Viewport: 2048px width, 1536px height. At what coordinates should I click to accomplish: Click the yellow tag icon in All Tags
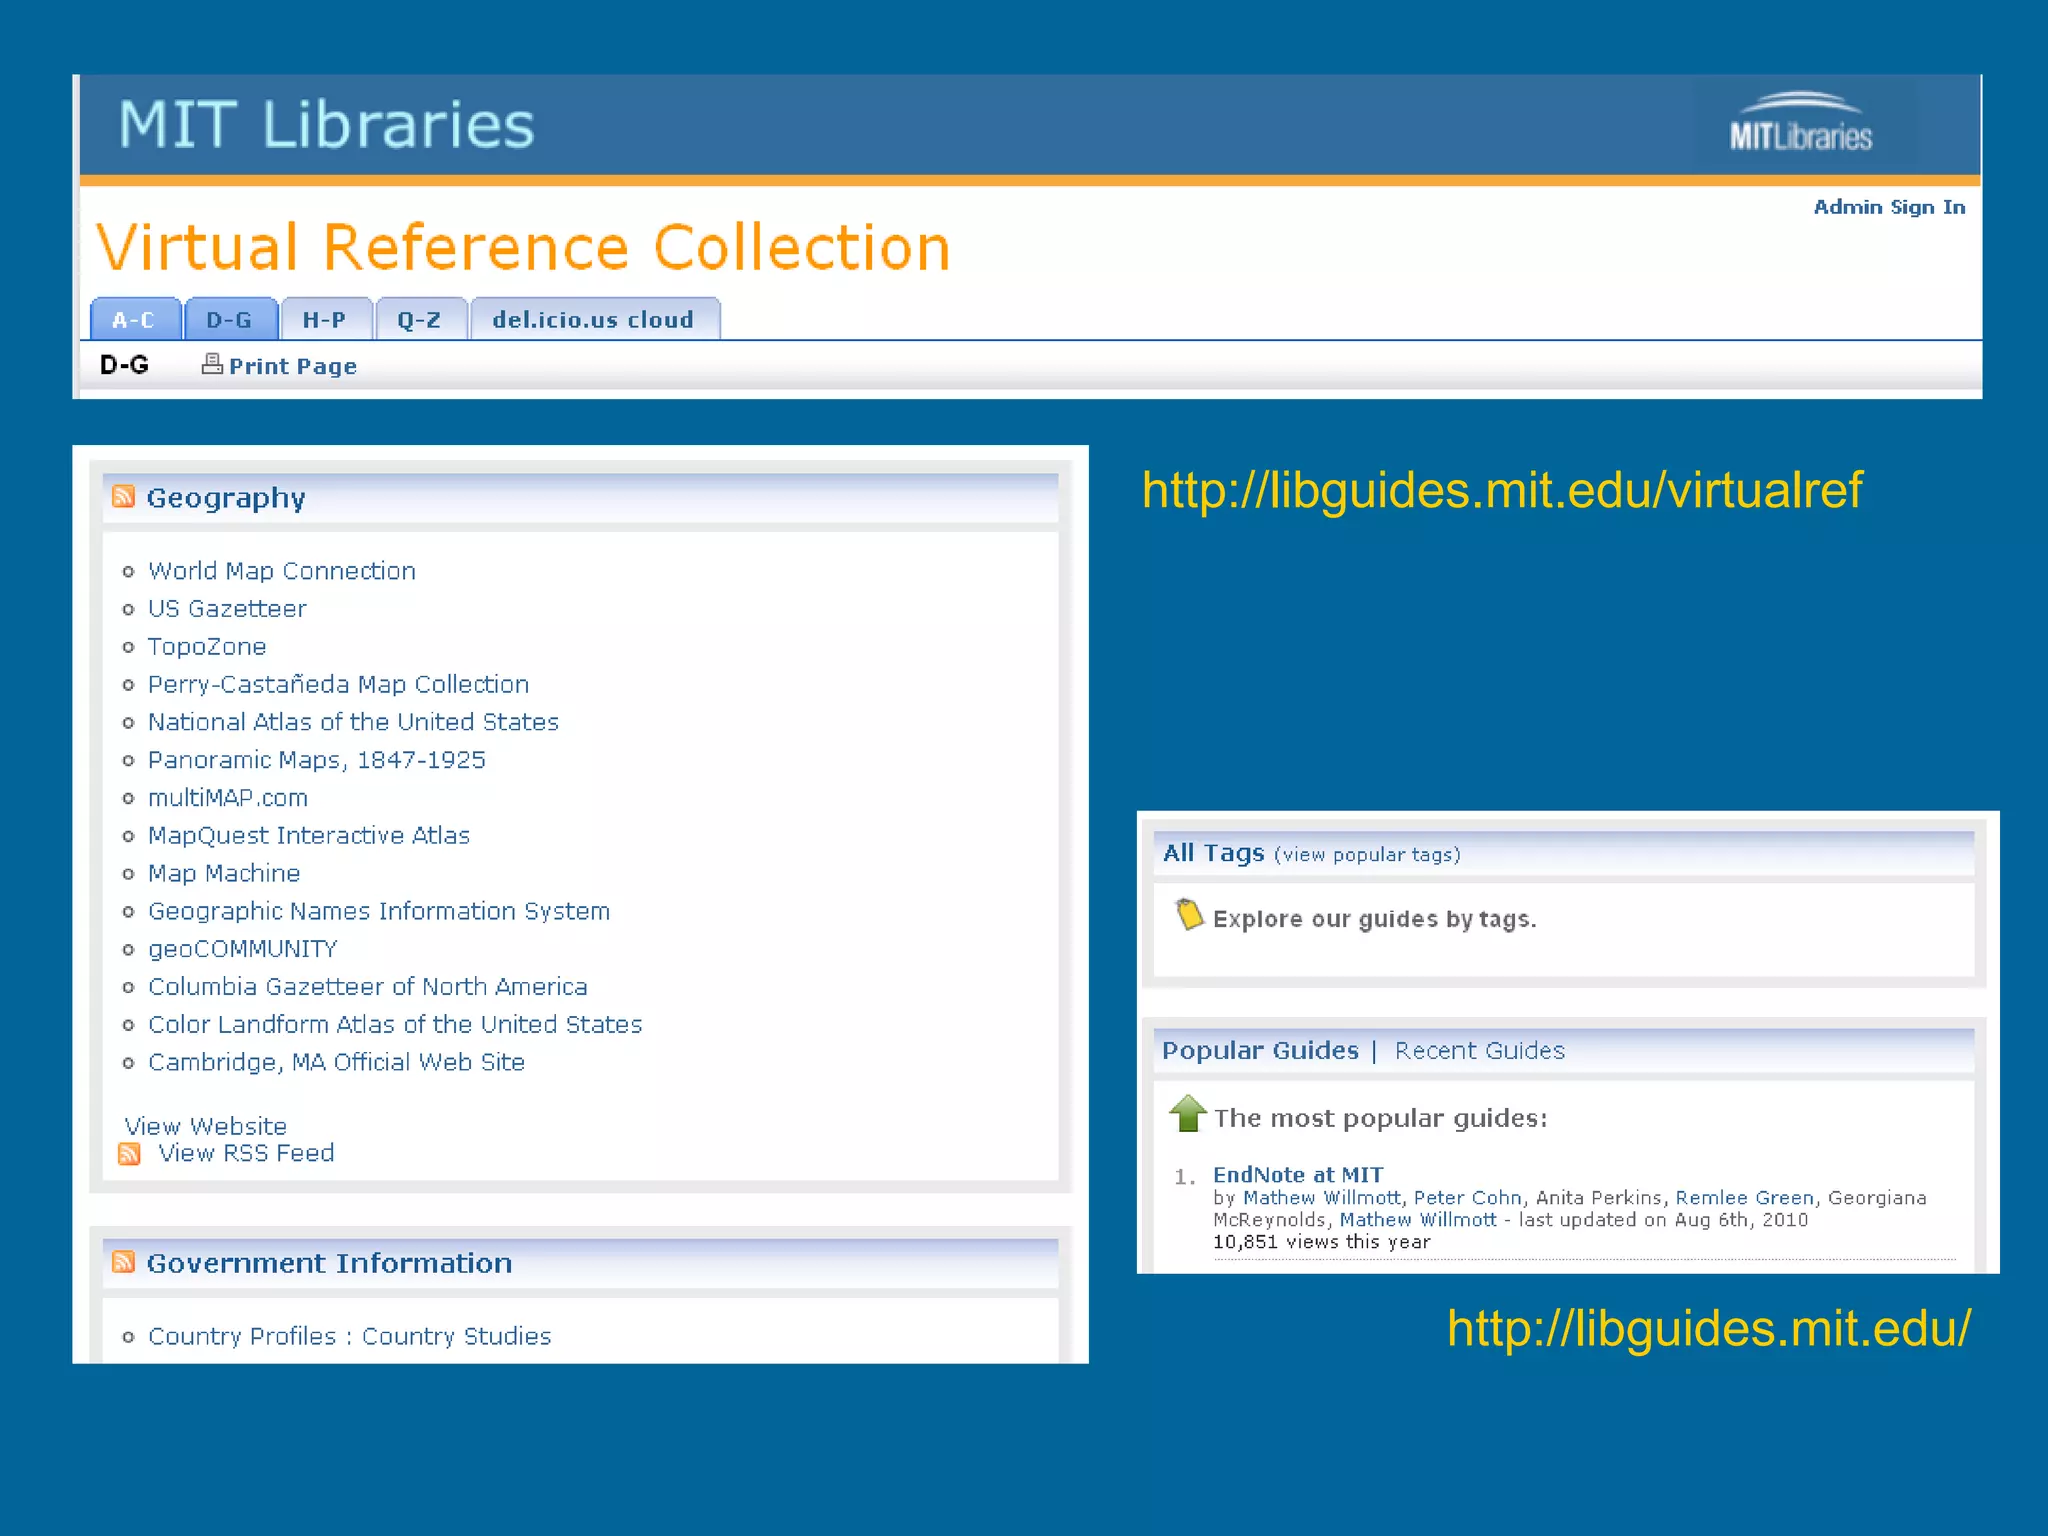tap(1189, 914)
